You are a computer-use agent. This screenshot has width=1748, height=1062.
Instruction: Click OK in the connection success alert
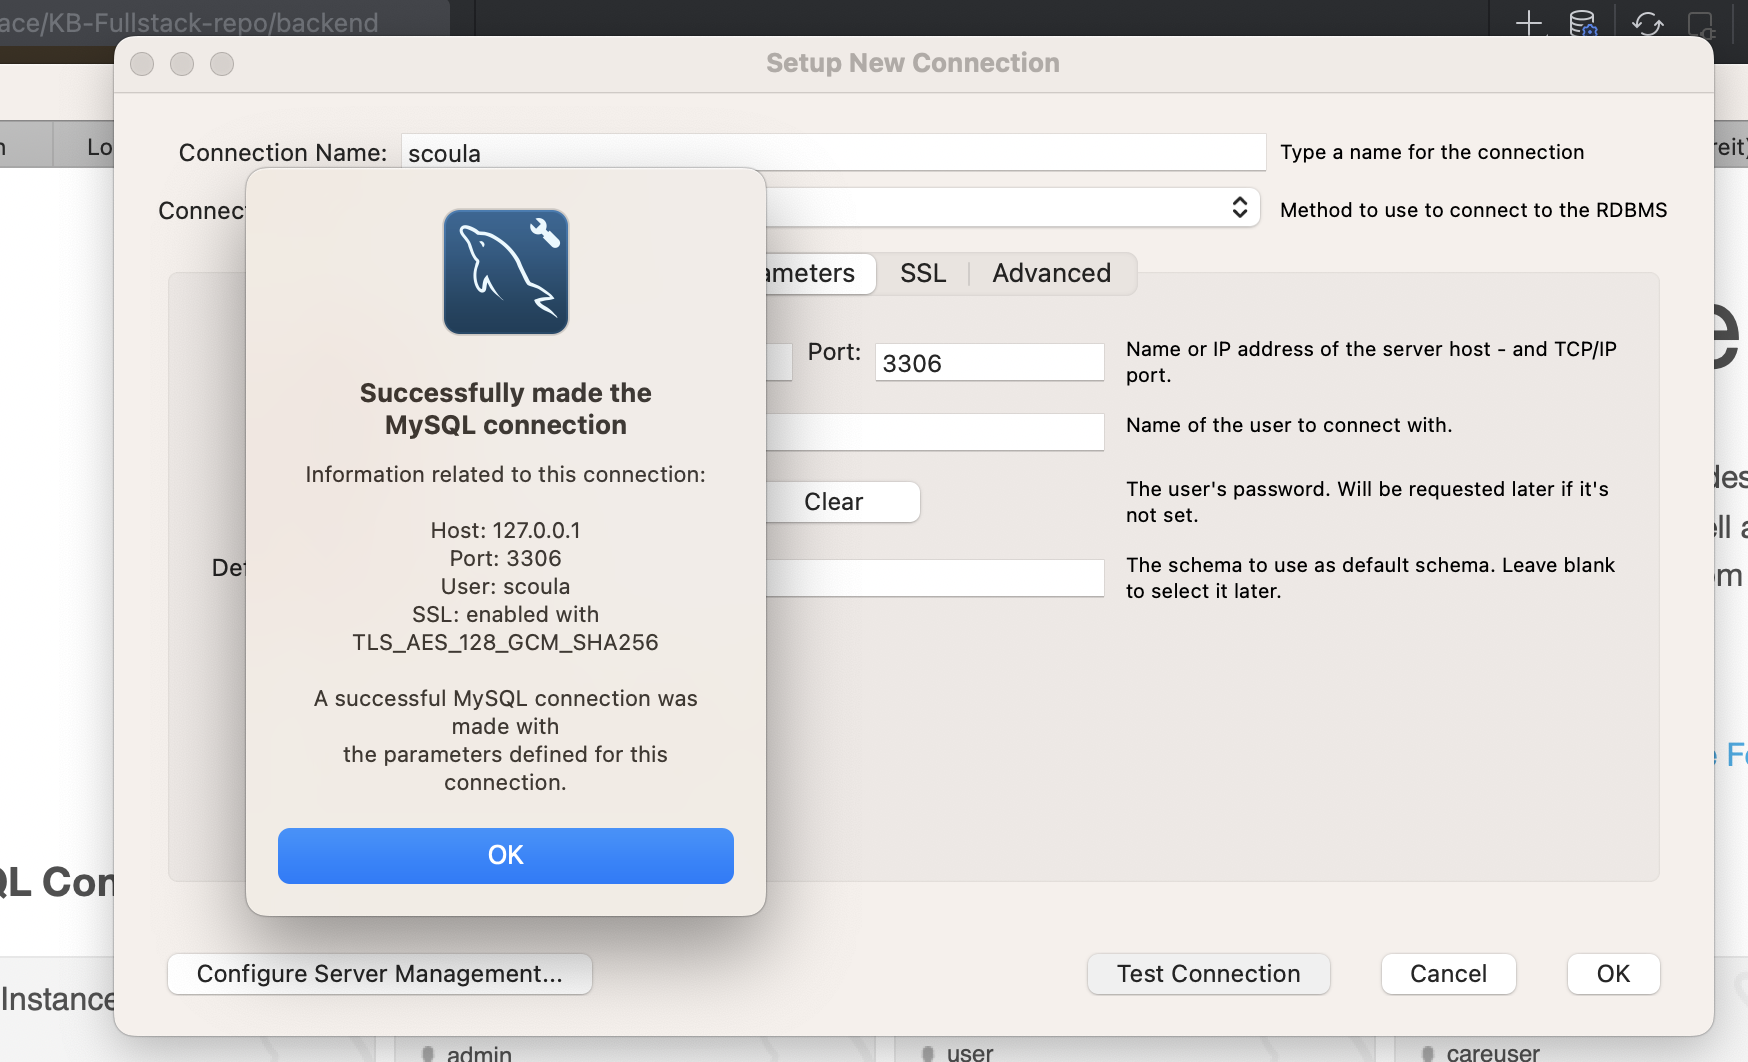point(505,855)
